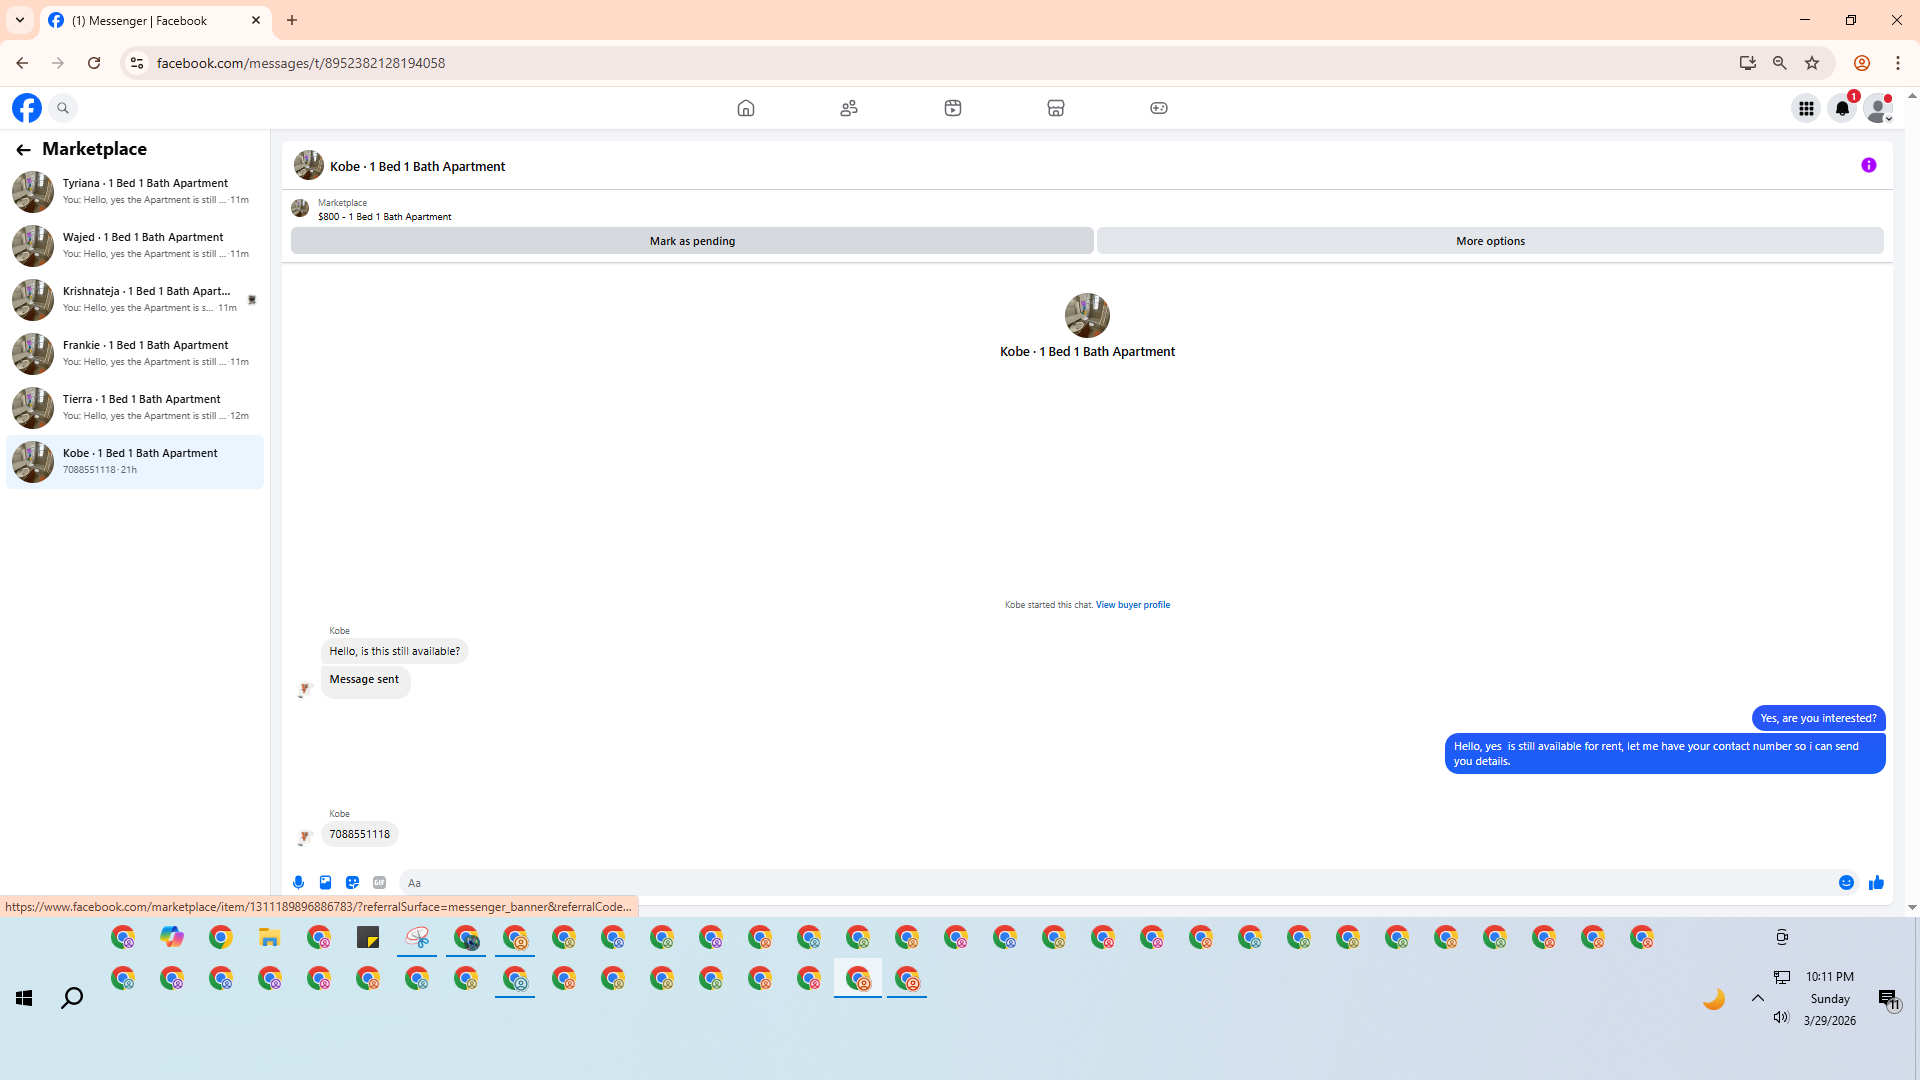Open the Facebook search icon
The width and height of the screenshot is (1920, 1080).
click(63, 108)
